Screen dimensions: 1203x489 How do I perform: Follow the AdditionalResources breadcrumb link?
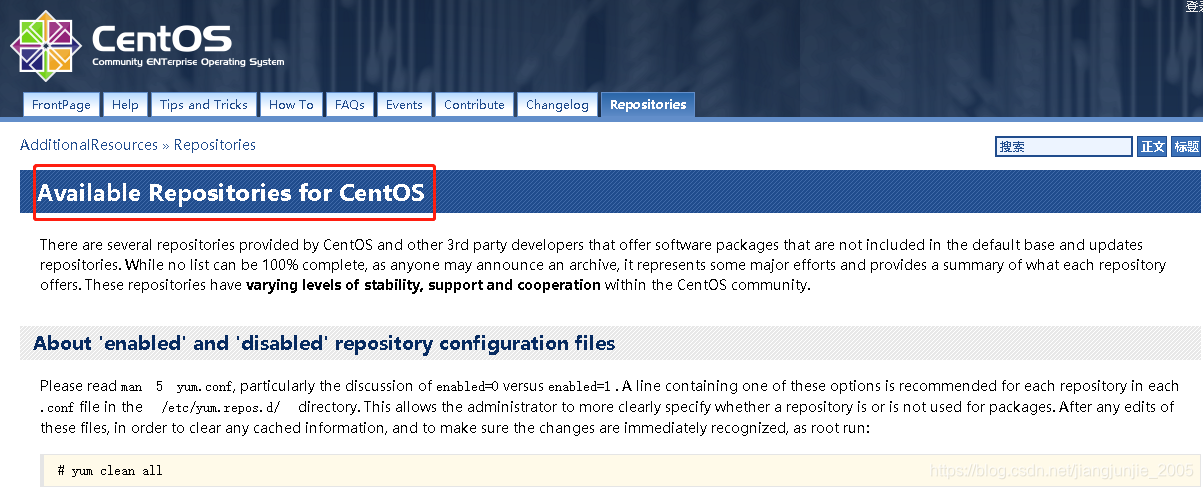click(x=89, y=145)
